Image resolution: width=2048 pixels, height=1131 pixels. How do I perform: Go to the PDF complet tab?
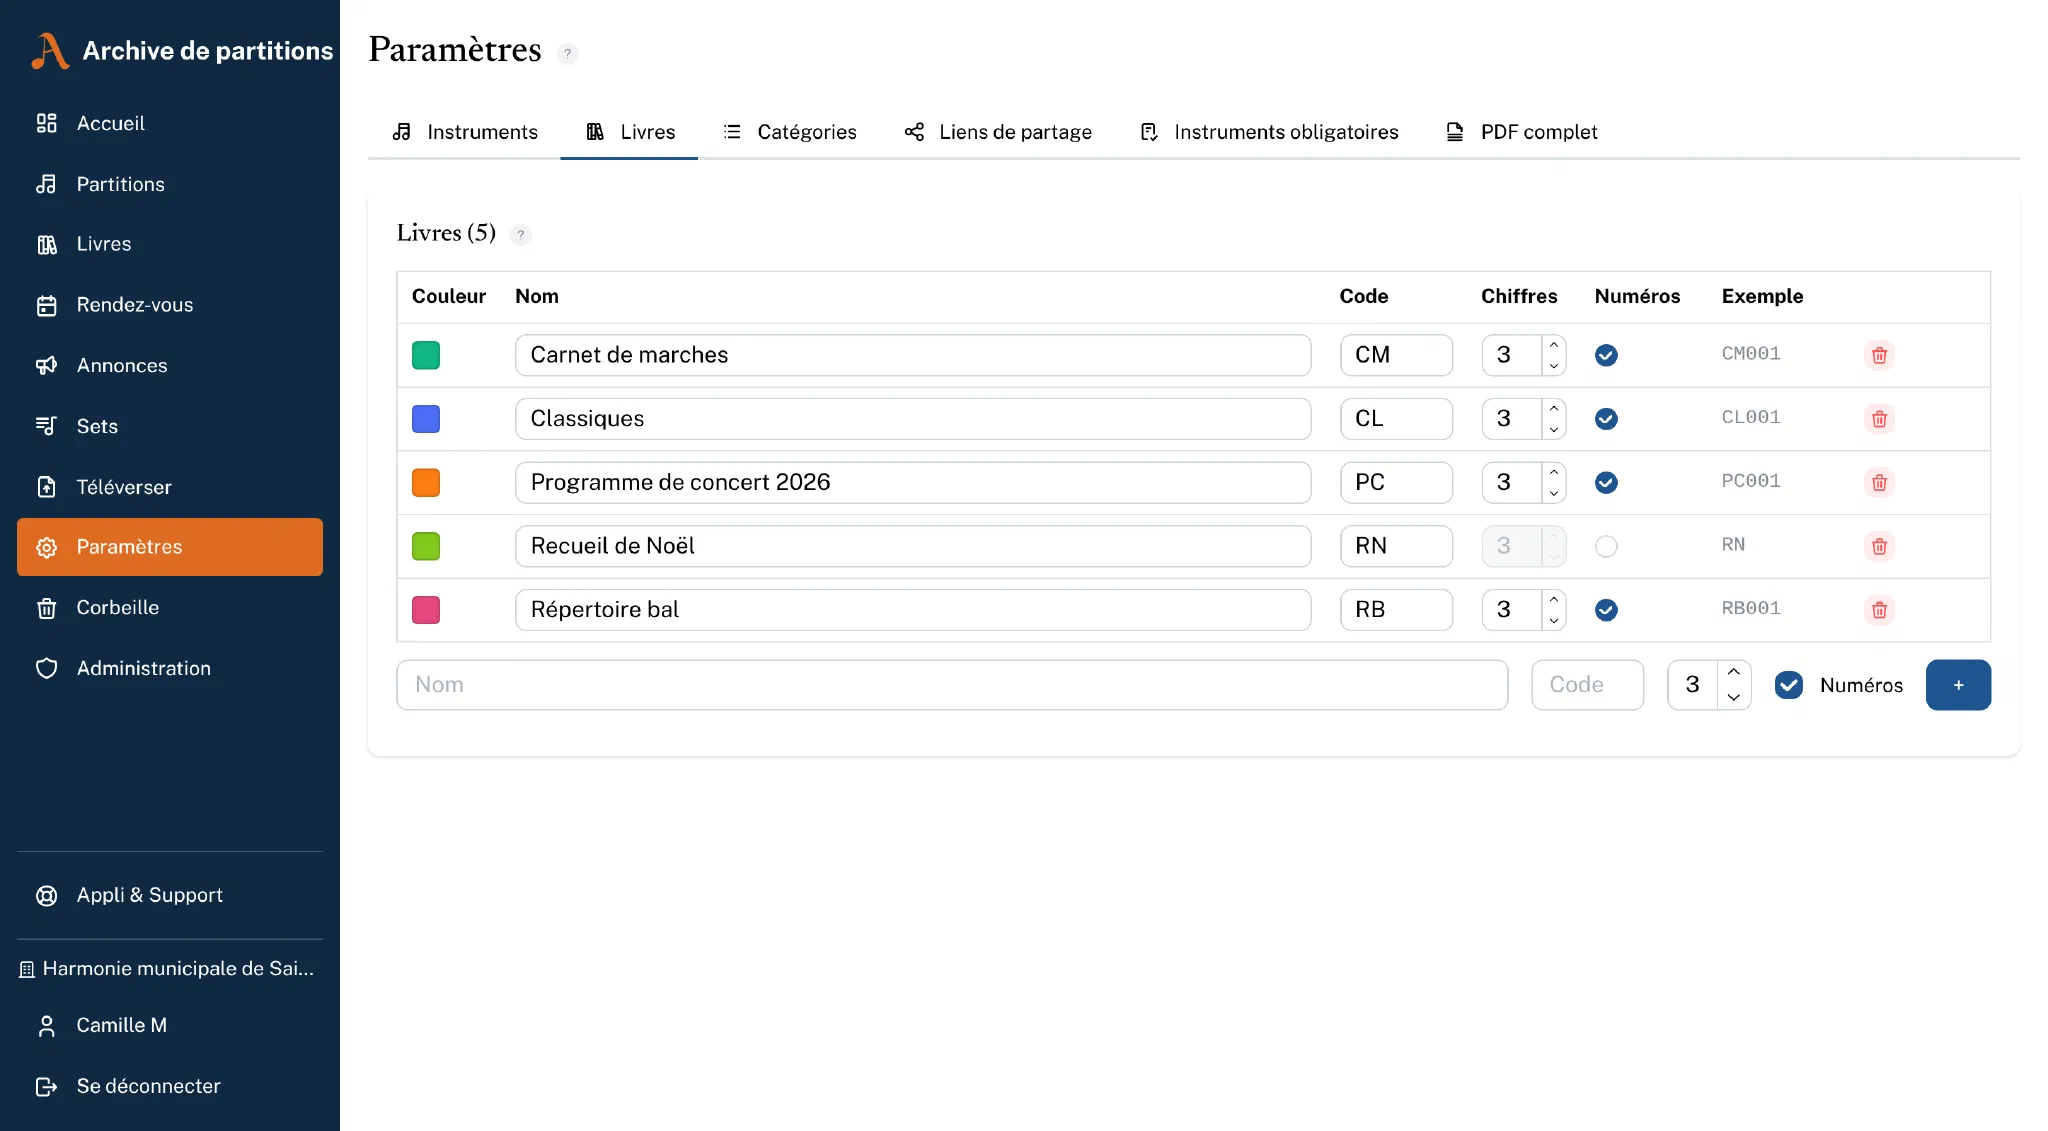(x=1521, y=132)
